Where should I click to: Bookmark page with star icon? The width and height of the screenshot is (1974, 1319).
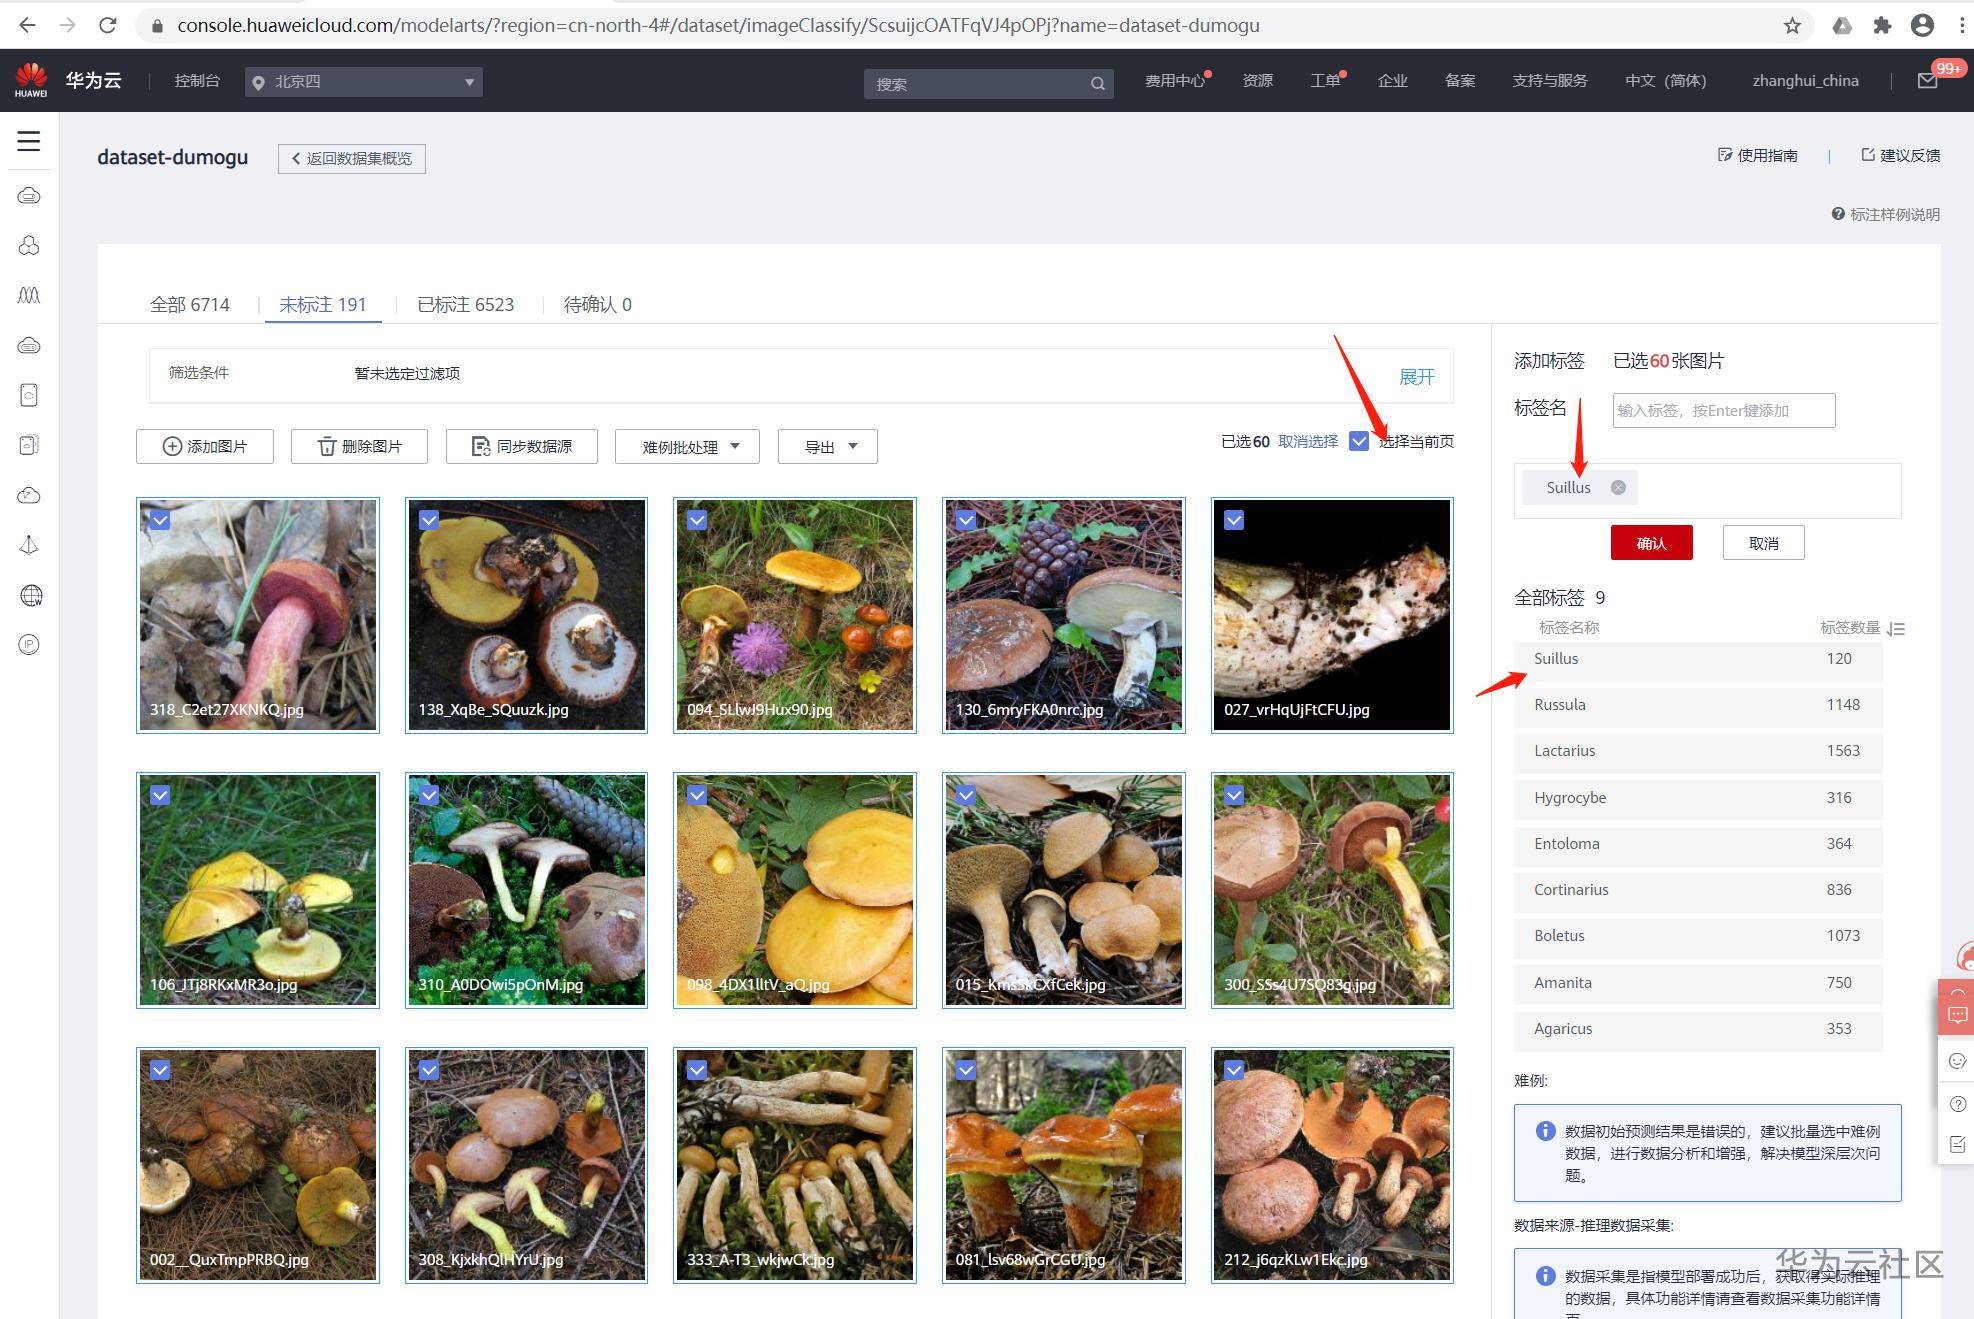[x=1792, y=25]
